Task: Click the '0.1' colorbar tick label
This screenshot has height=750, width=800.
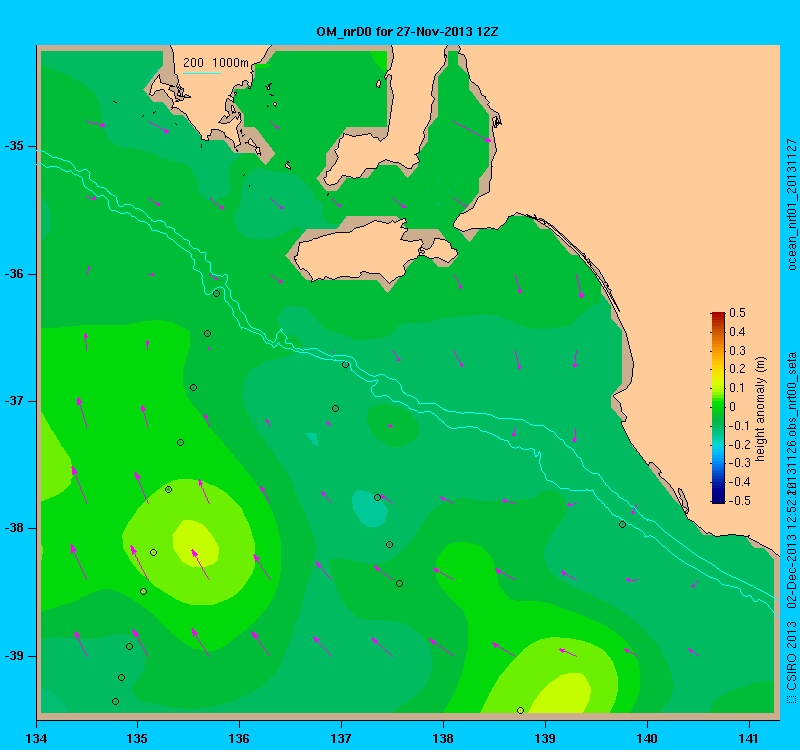Action: pos(737,388)
